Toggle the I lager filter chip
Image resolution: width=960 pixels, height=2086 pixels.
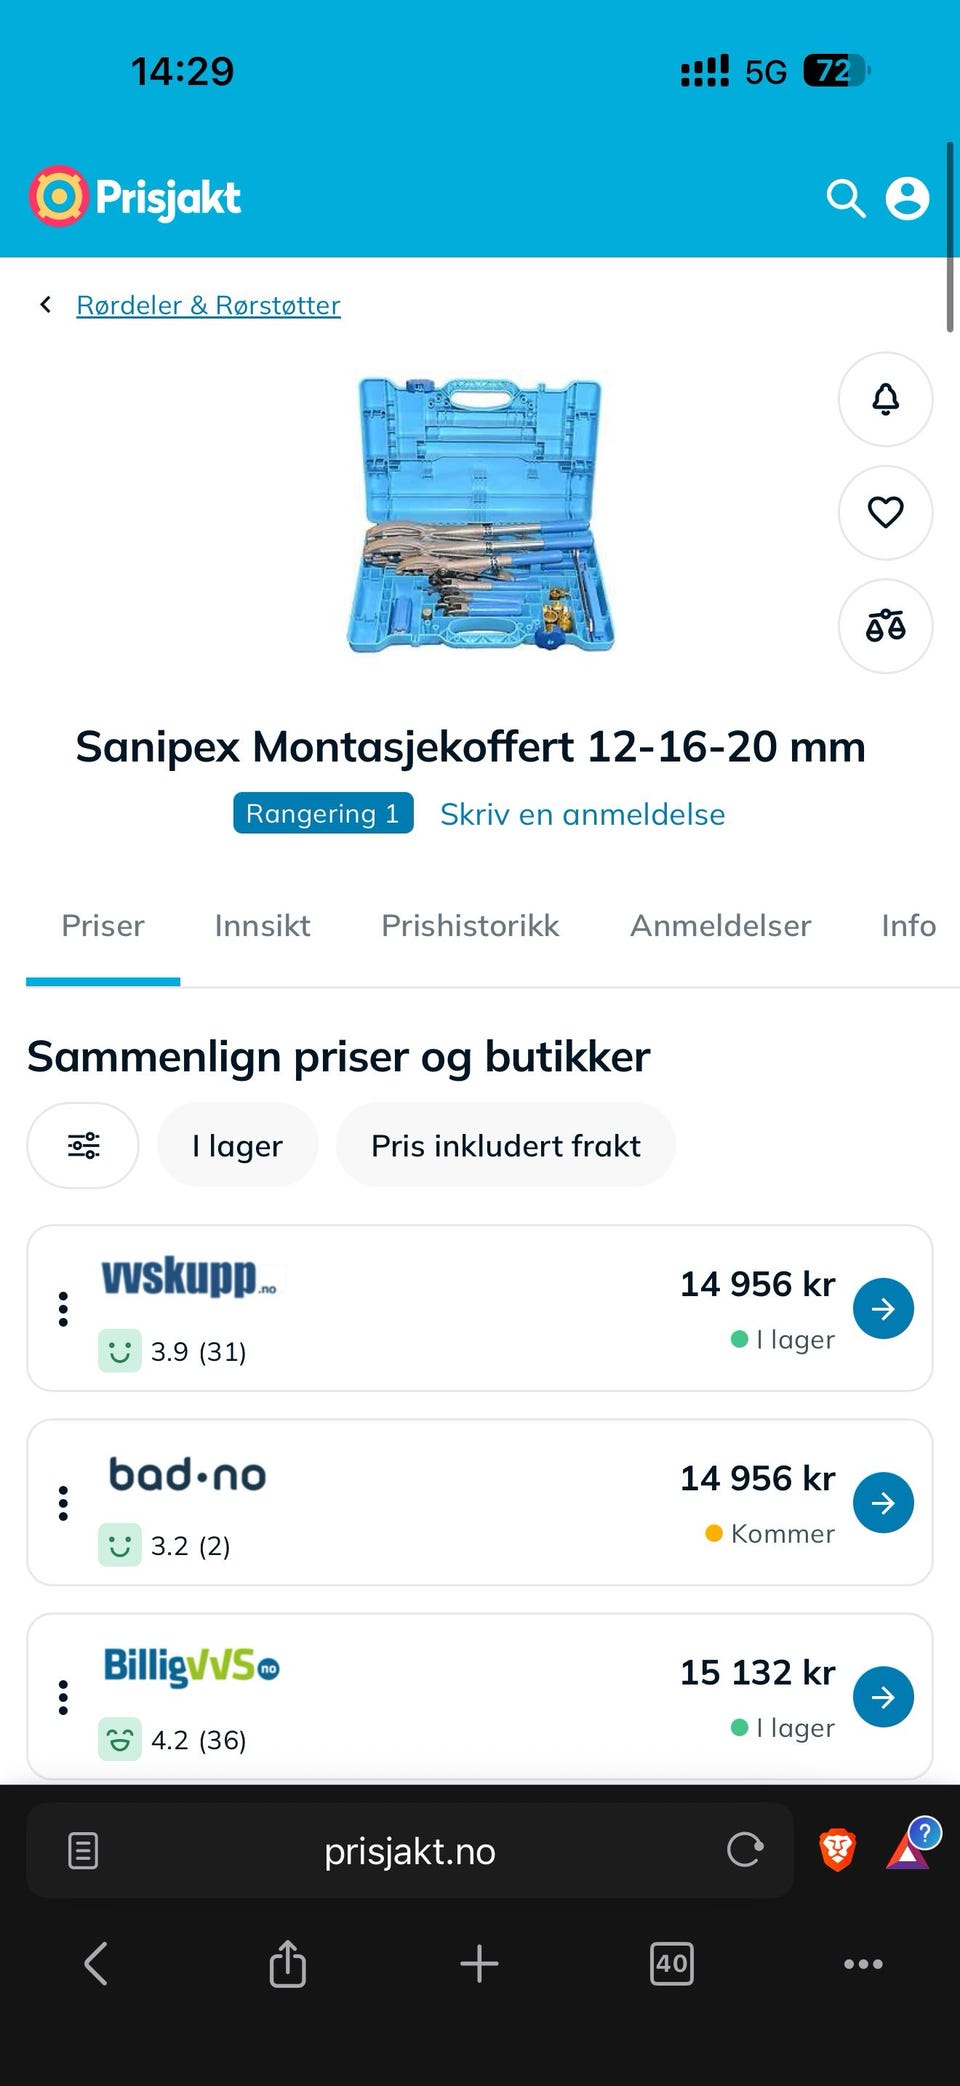(237, 1145)
